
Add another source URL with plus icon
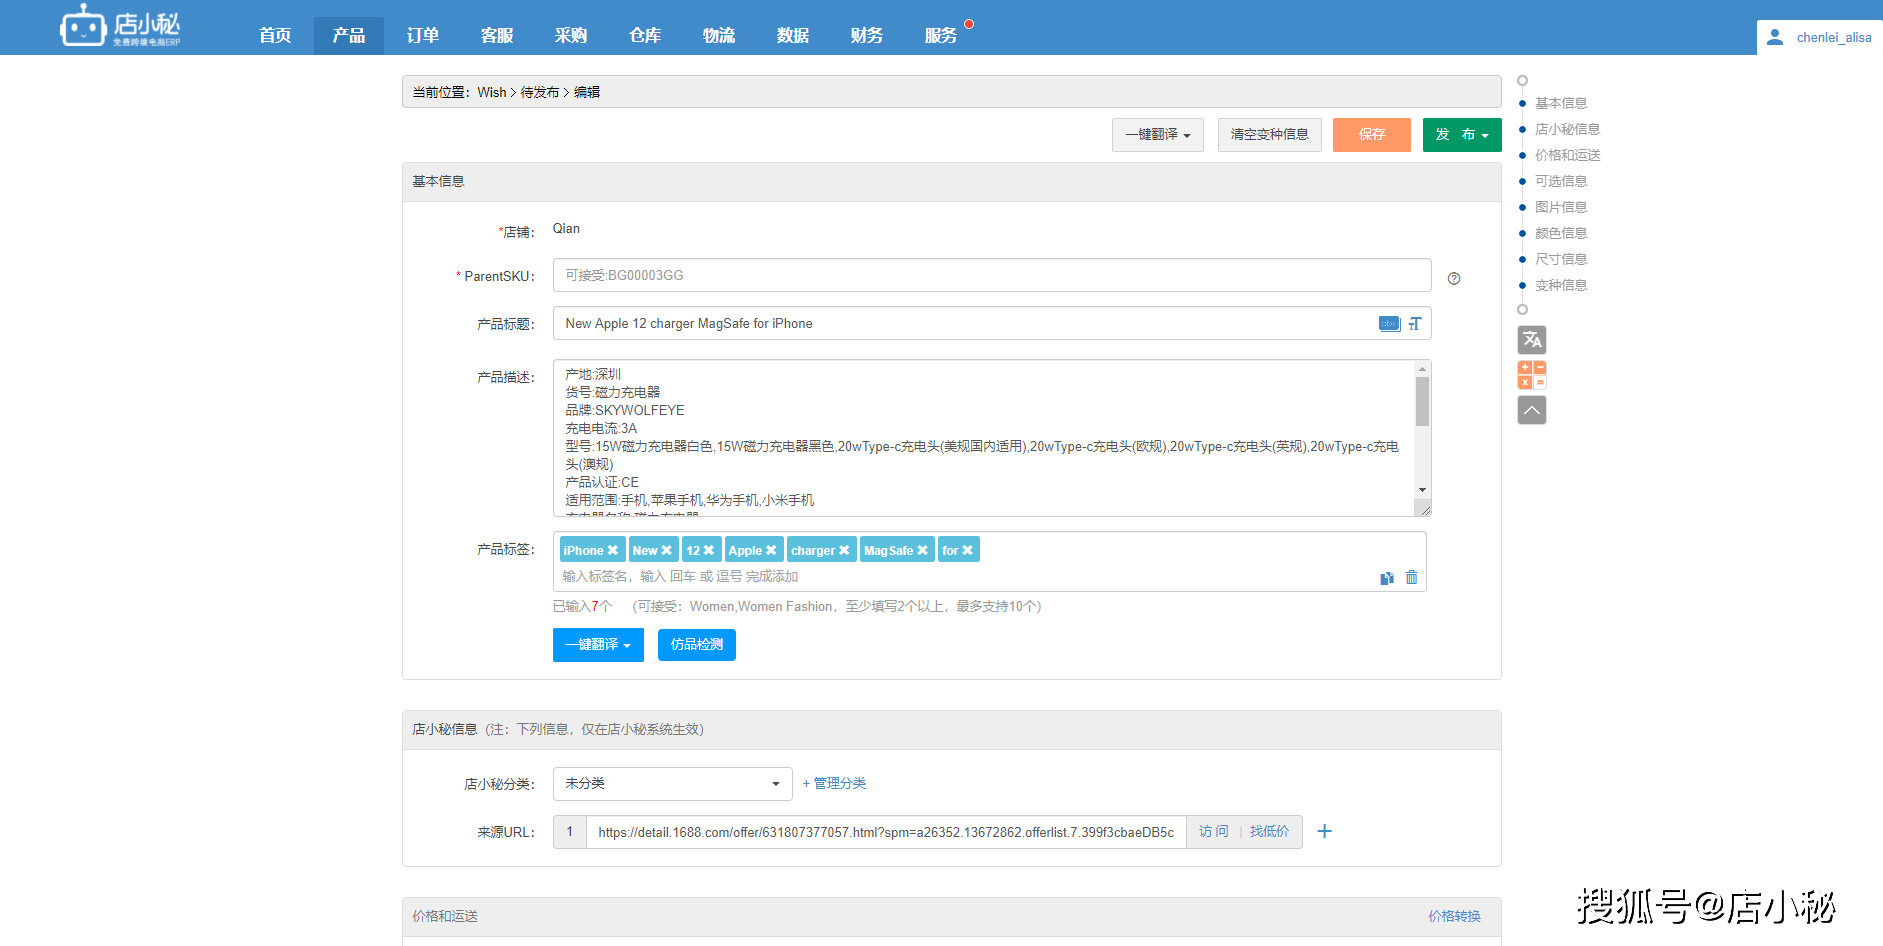(x=1324, y=832)
